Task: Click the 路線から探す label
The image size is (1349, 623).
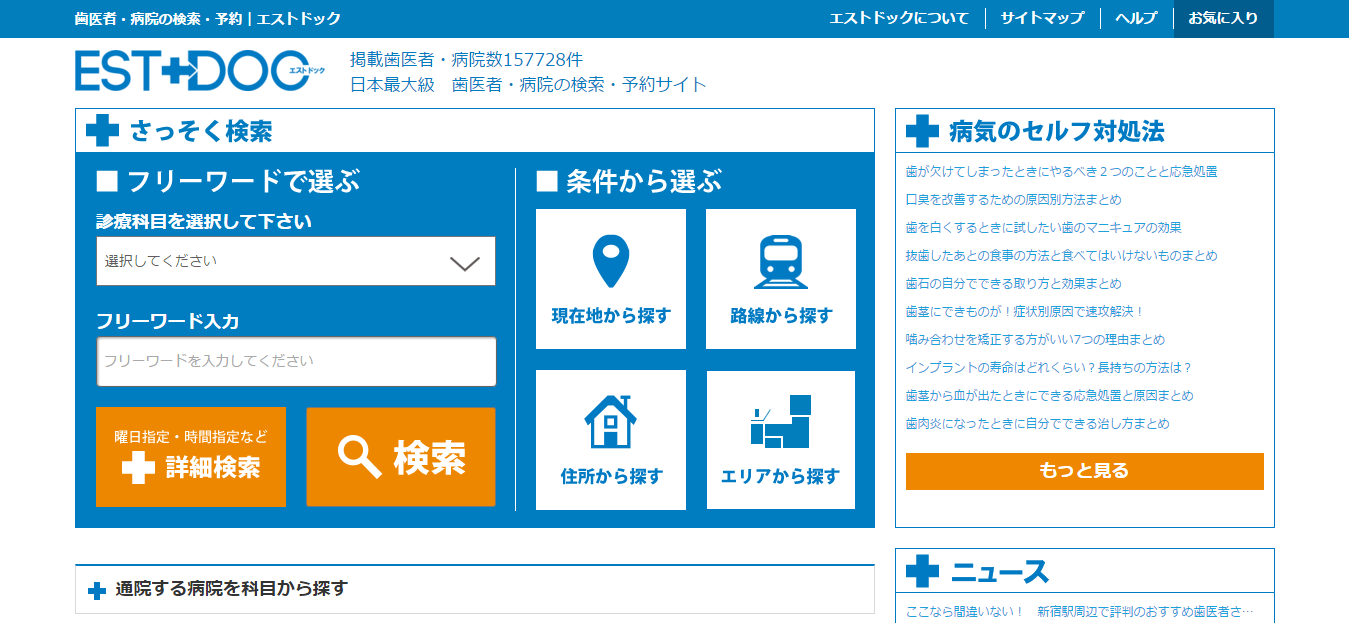Action: click(x=781, y=316)
